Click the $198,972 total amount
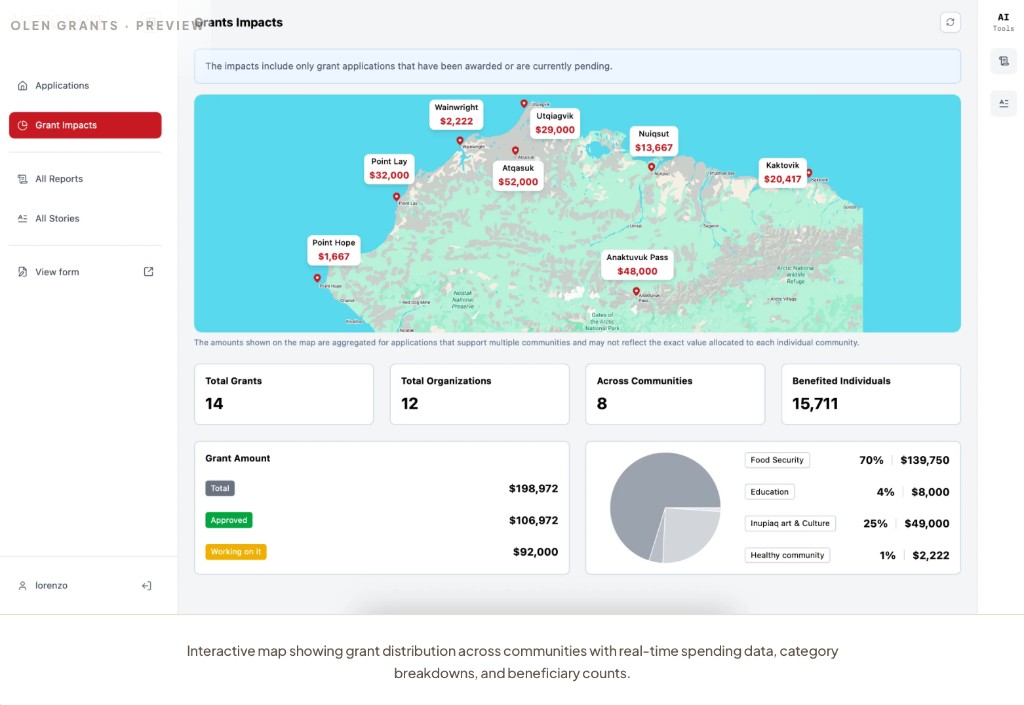This screenshot has width=1024, height=705. click(x=534, y=488)
